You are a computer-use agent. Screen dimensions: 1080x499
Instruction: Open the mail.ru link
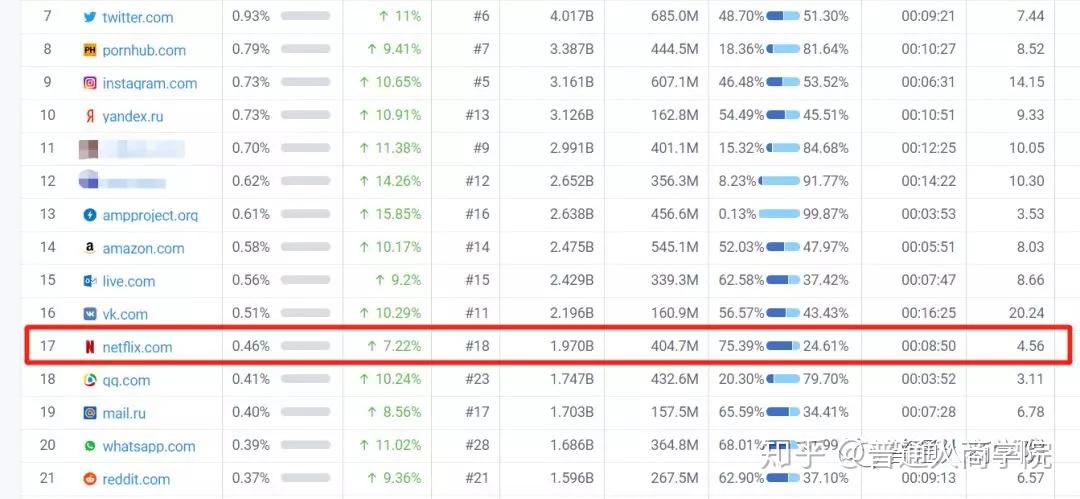pyautogui.click(x=124, y=414)
